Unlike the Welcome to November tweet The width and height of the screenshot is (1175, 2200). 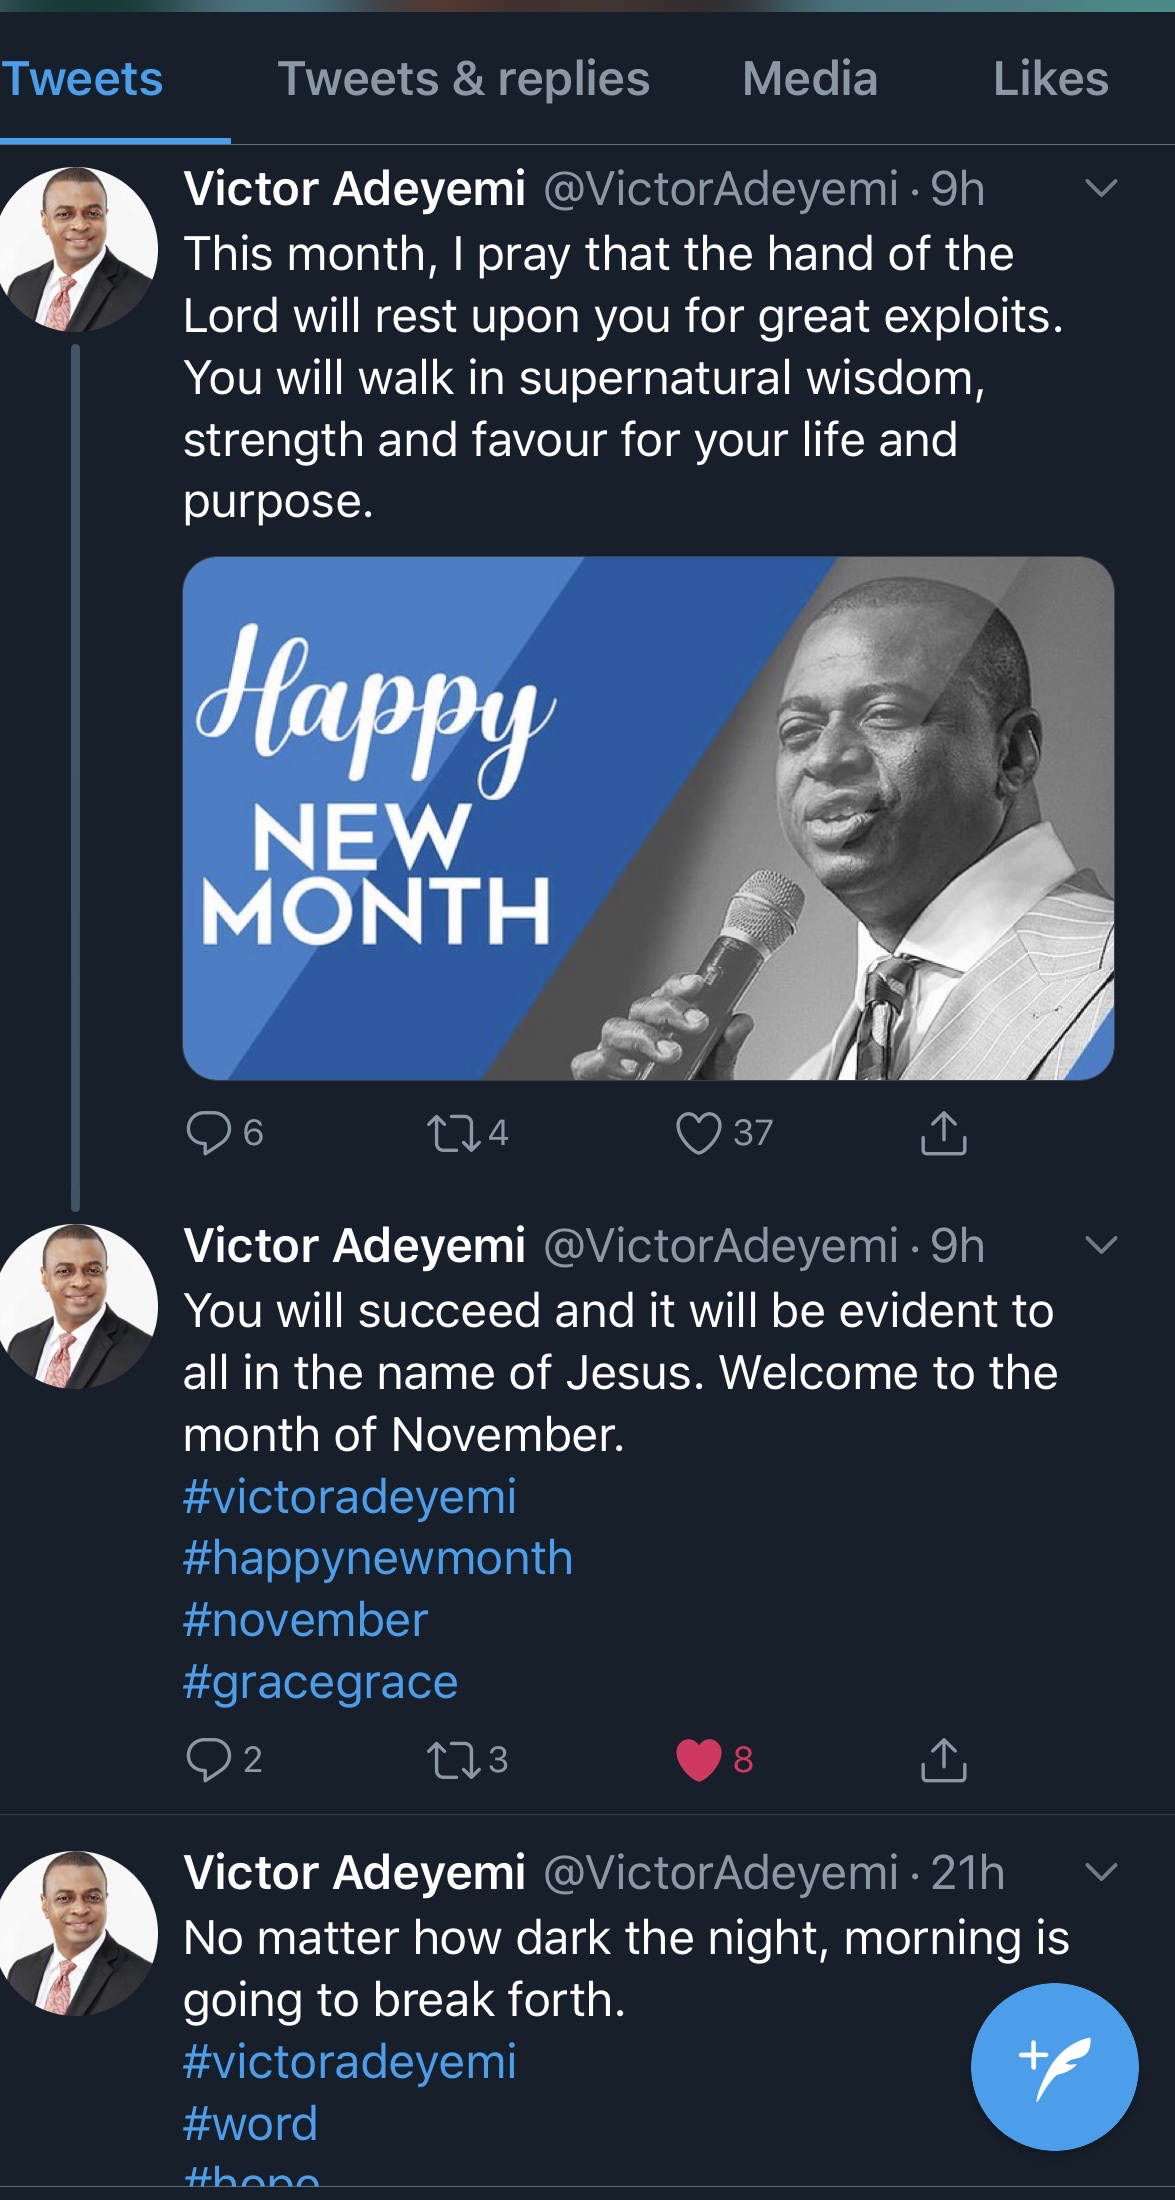pyautogui.click(x=698, y=1759)
